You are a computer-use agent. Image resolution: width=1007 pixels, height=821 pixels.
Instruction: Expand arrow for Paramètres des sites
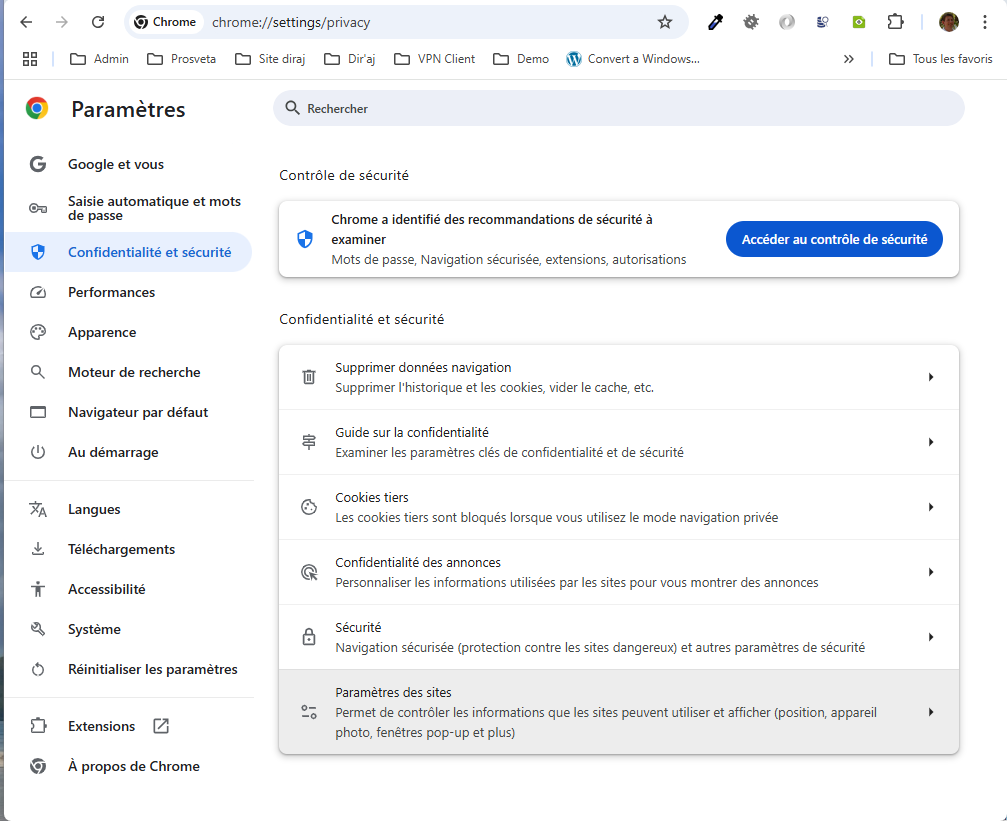point(931,712)
